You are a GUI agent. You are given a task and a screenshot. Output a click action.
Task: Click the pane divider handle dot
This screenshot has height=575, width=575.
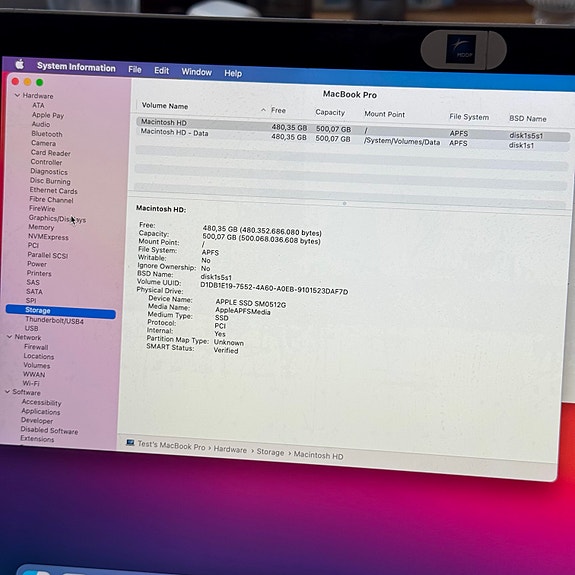click(344, 203)
